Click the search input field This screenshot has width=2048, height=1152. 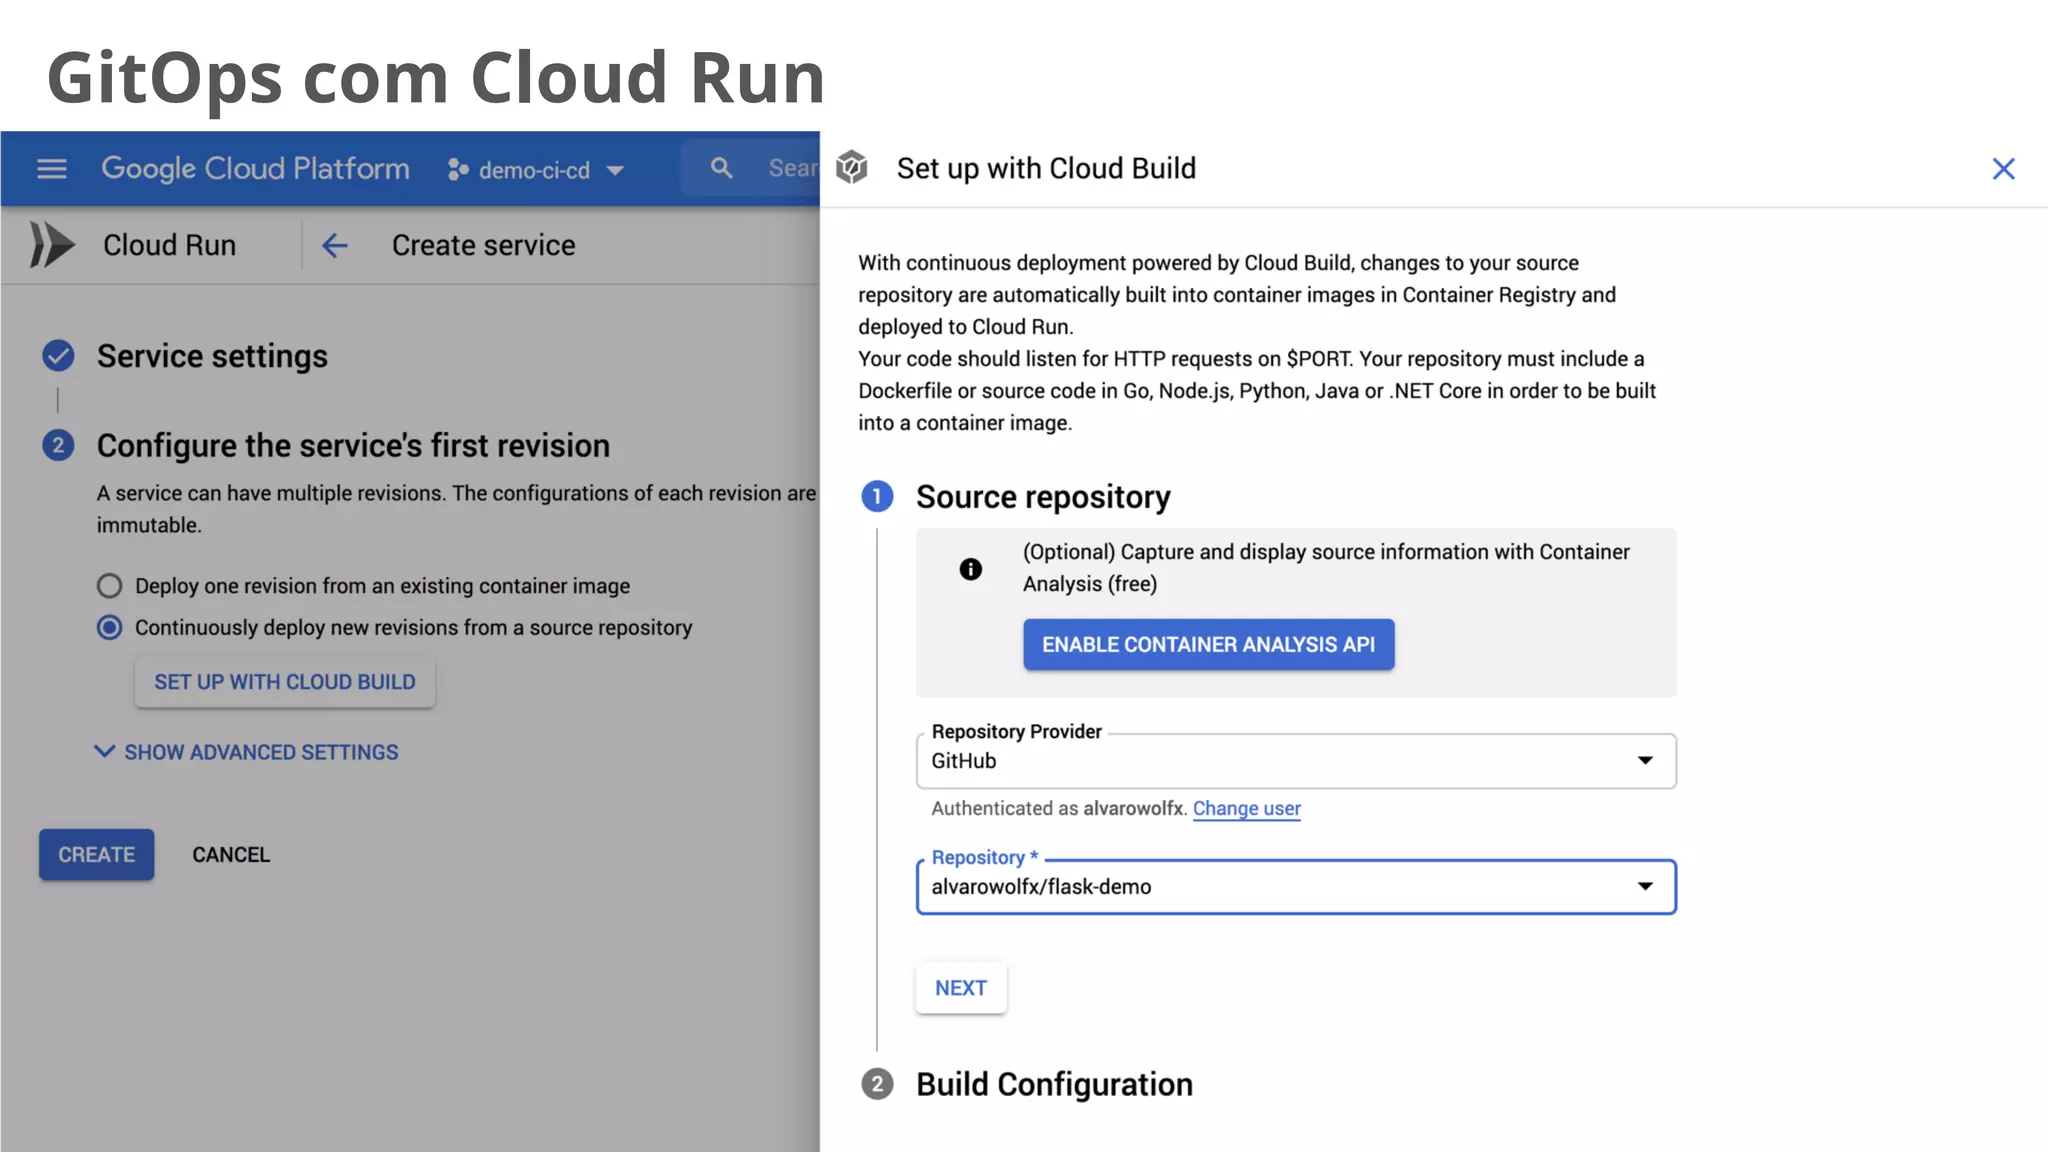[750, 168]
